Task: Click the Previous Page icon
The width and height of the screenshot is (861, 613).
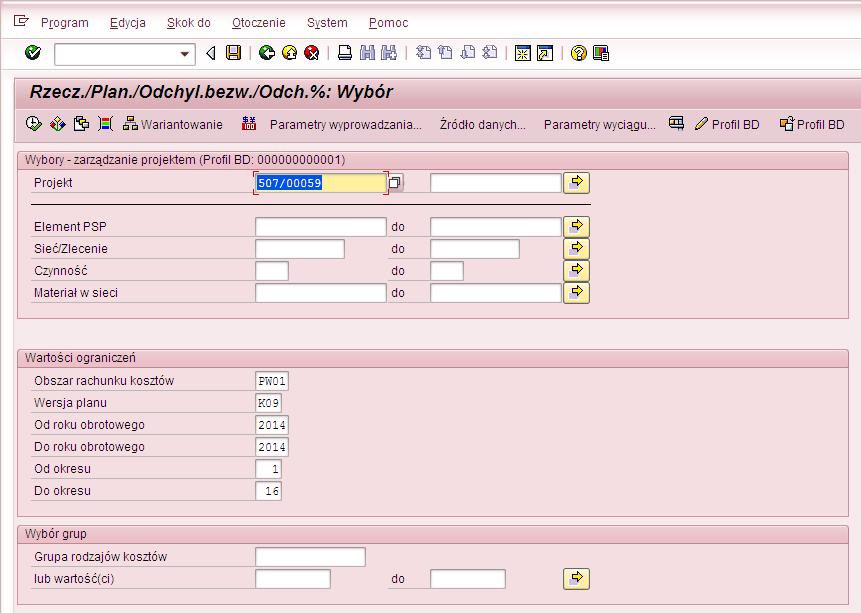Action: tap(445, 53)
